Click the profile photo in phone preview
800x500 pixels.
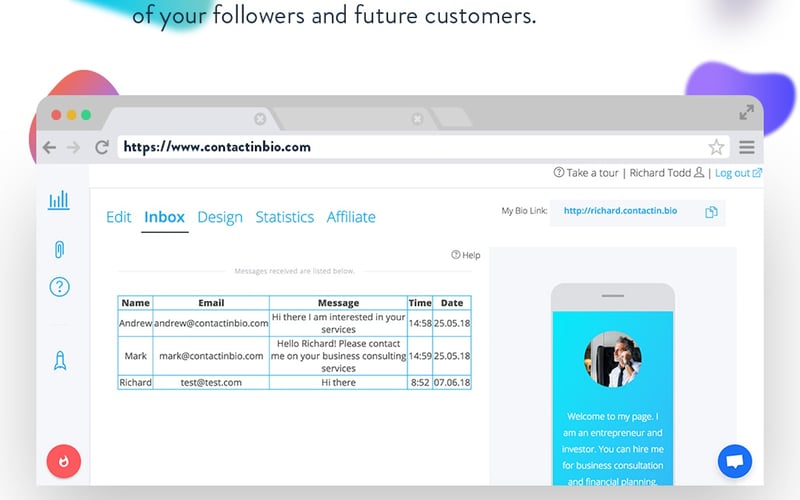[613, 359]
